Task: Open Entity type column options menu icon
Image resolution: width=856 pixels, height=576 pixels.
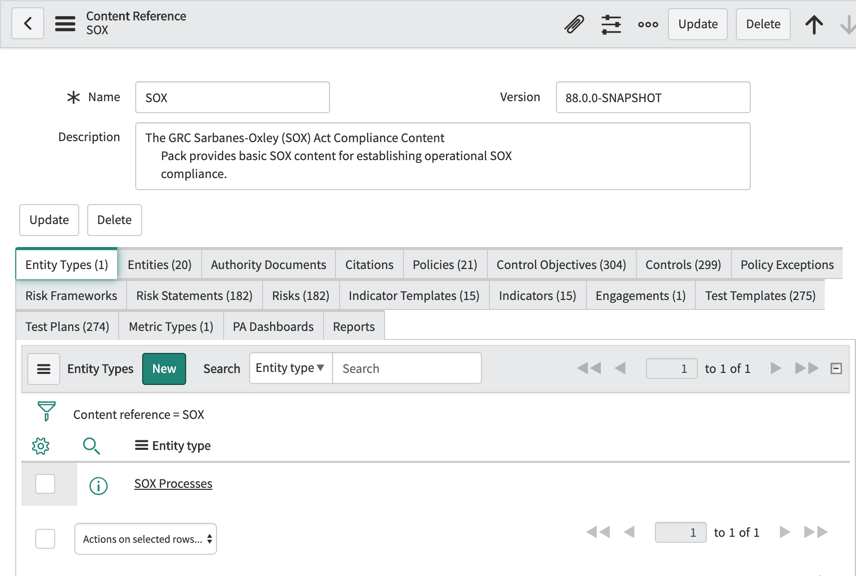Action: (141, 445)
